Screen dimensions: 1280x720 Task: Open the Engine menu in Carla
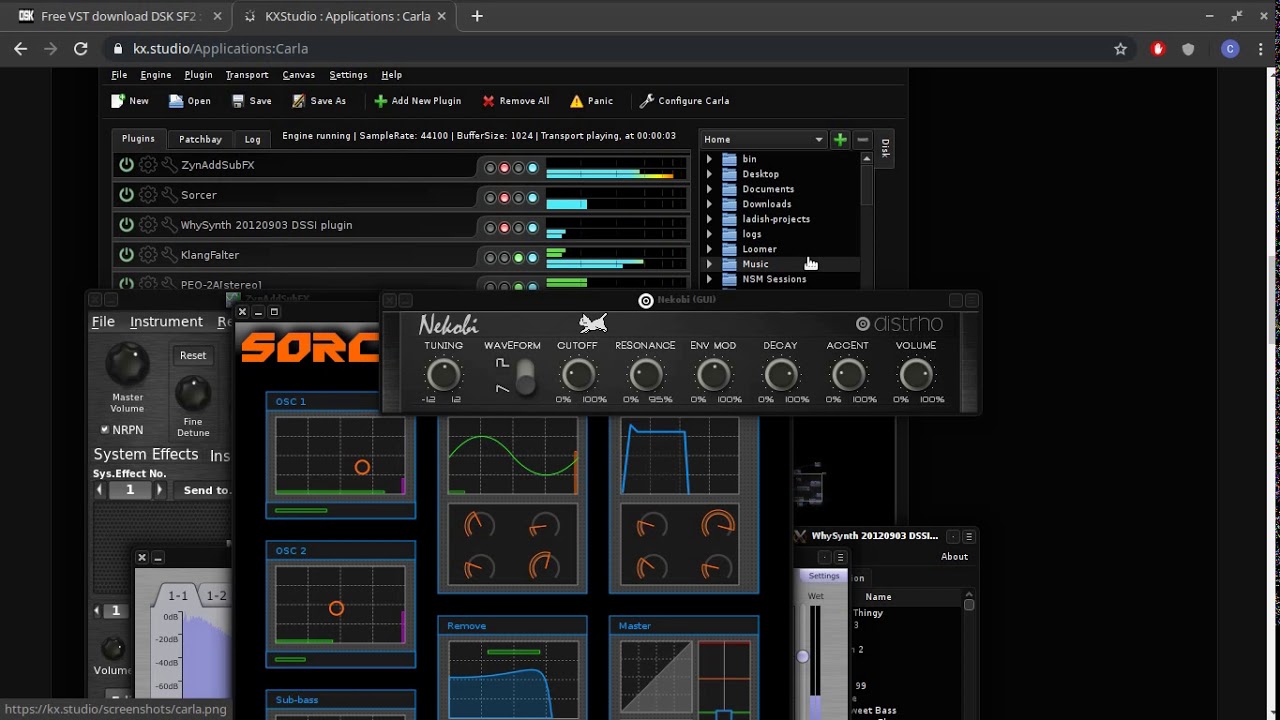(x=155, y=75)
